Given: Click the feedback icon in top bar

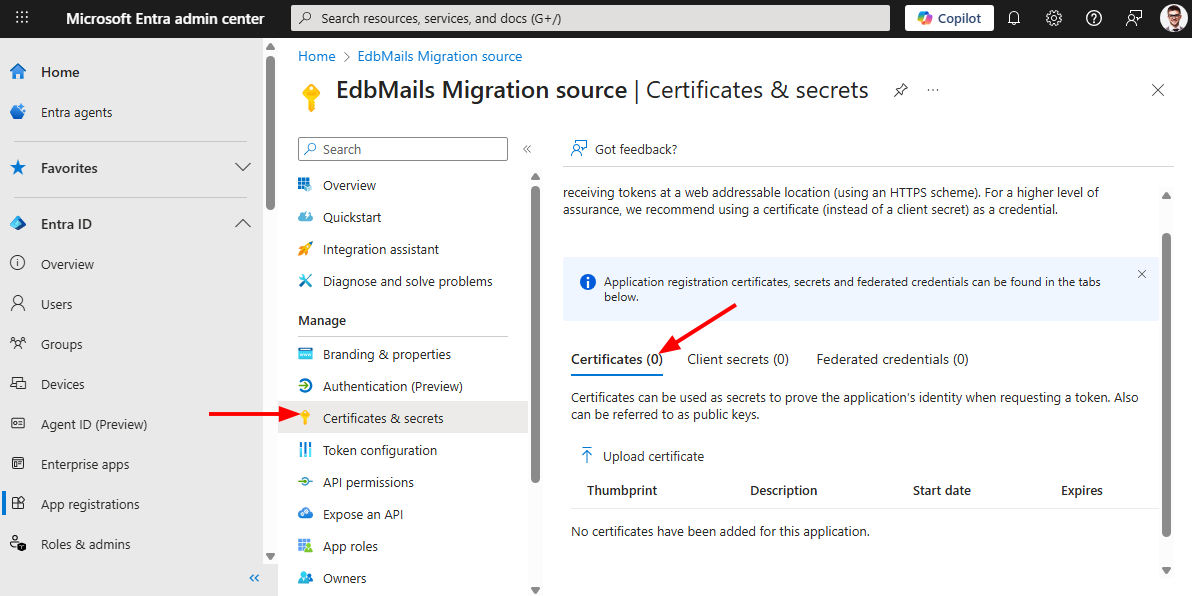Looking at the screenshot, I should [1134, 18].
